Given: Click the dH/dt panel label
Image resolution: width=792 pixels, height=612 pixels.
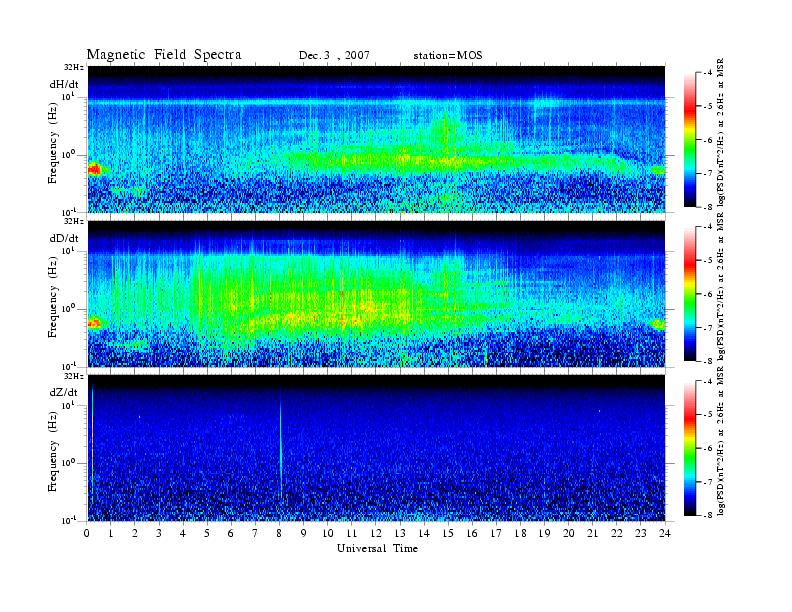Looking at the screenshot, I should 64,85.
